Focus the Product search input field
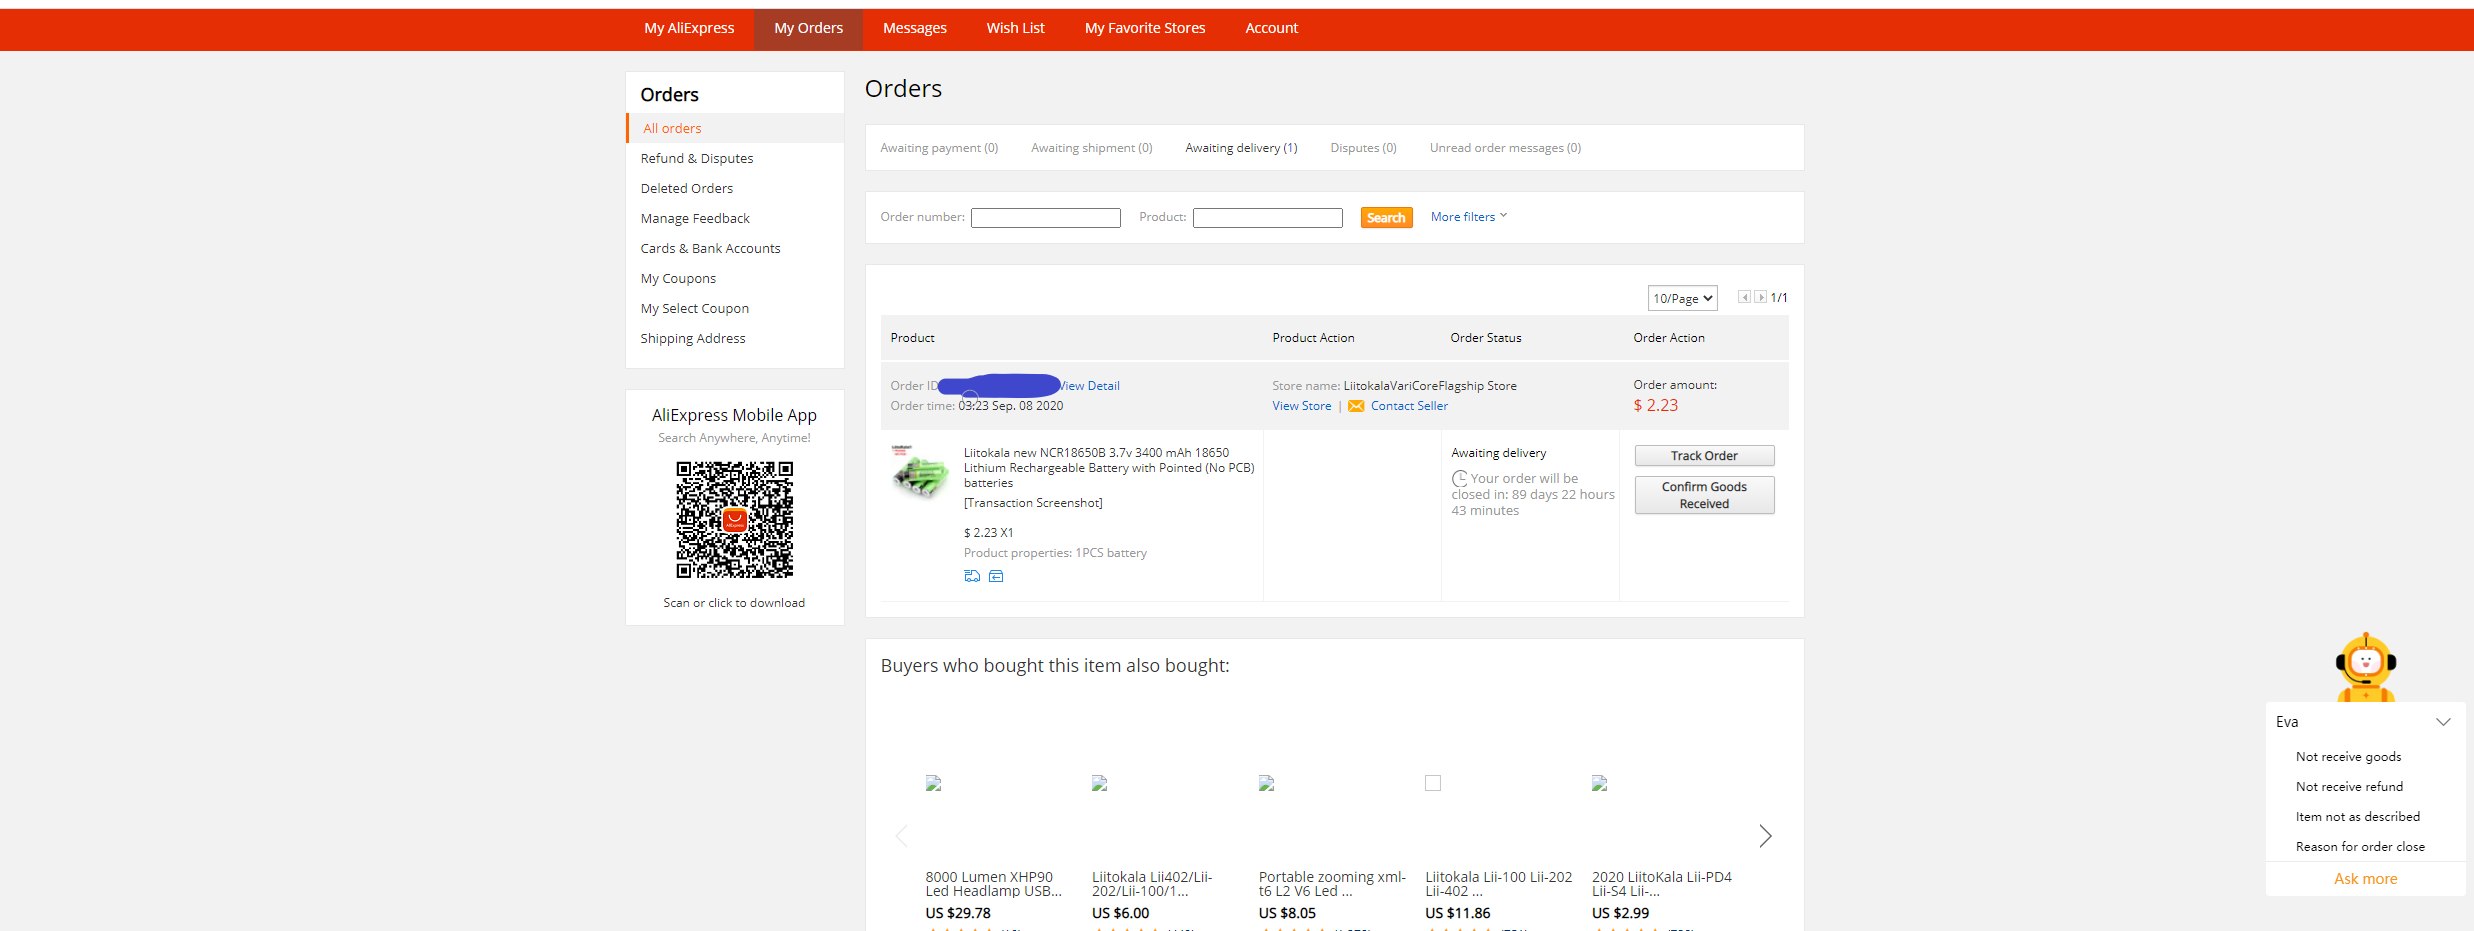The image size is (2474, 931). pyautogui.click(x=1268, y=218)
